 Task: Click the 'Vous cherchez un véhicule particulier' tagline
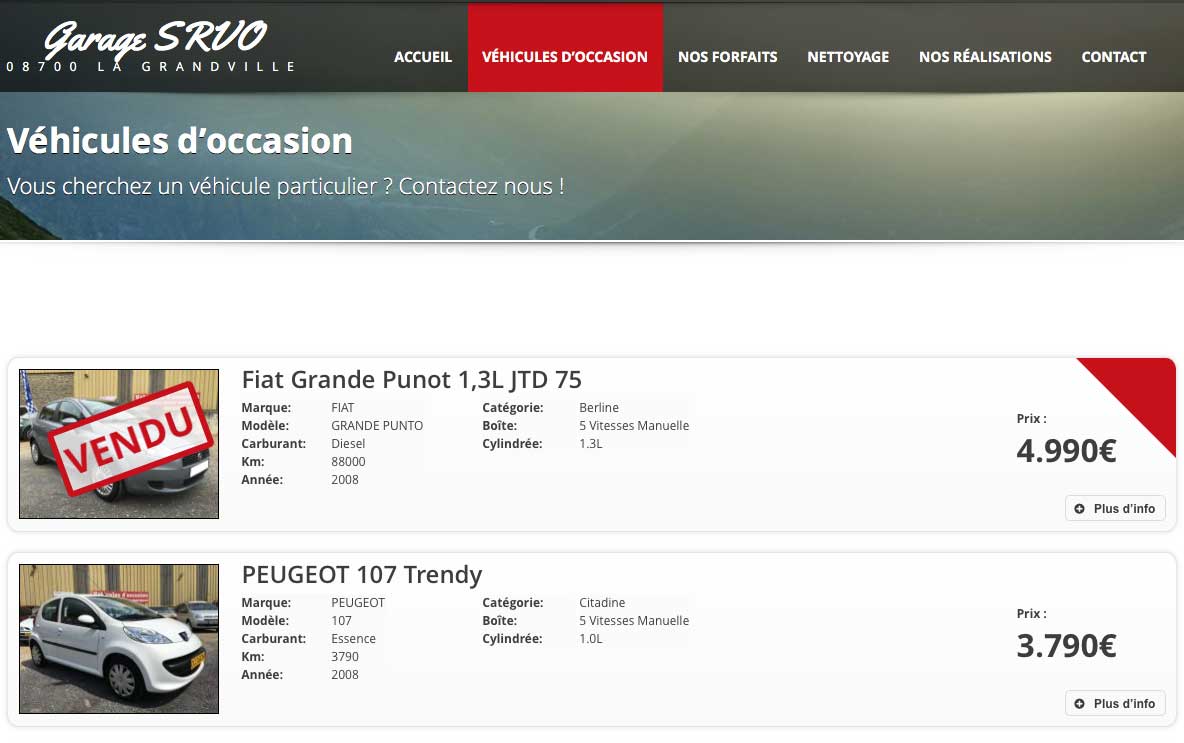tap(285, 187)
